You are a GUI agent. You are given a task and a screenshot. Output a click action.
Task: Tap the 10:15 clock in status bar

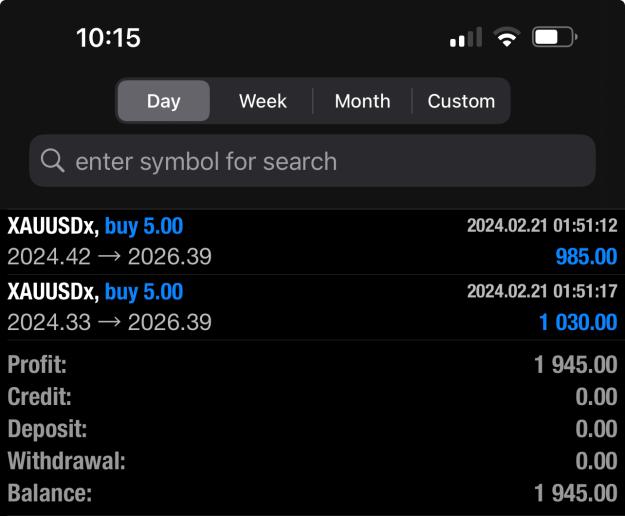coord(108,38)
